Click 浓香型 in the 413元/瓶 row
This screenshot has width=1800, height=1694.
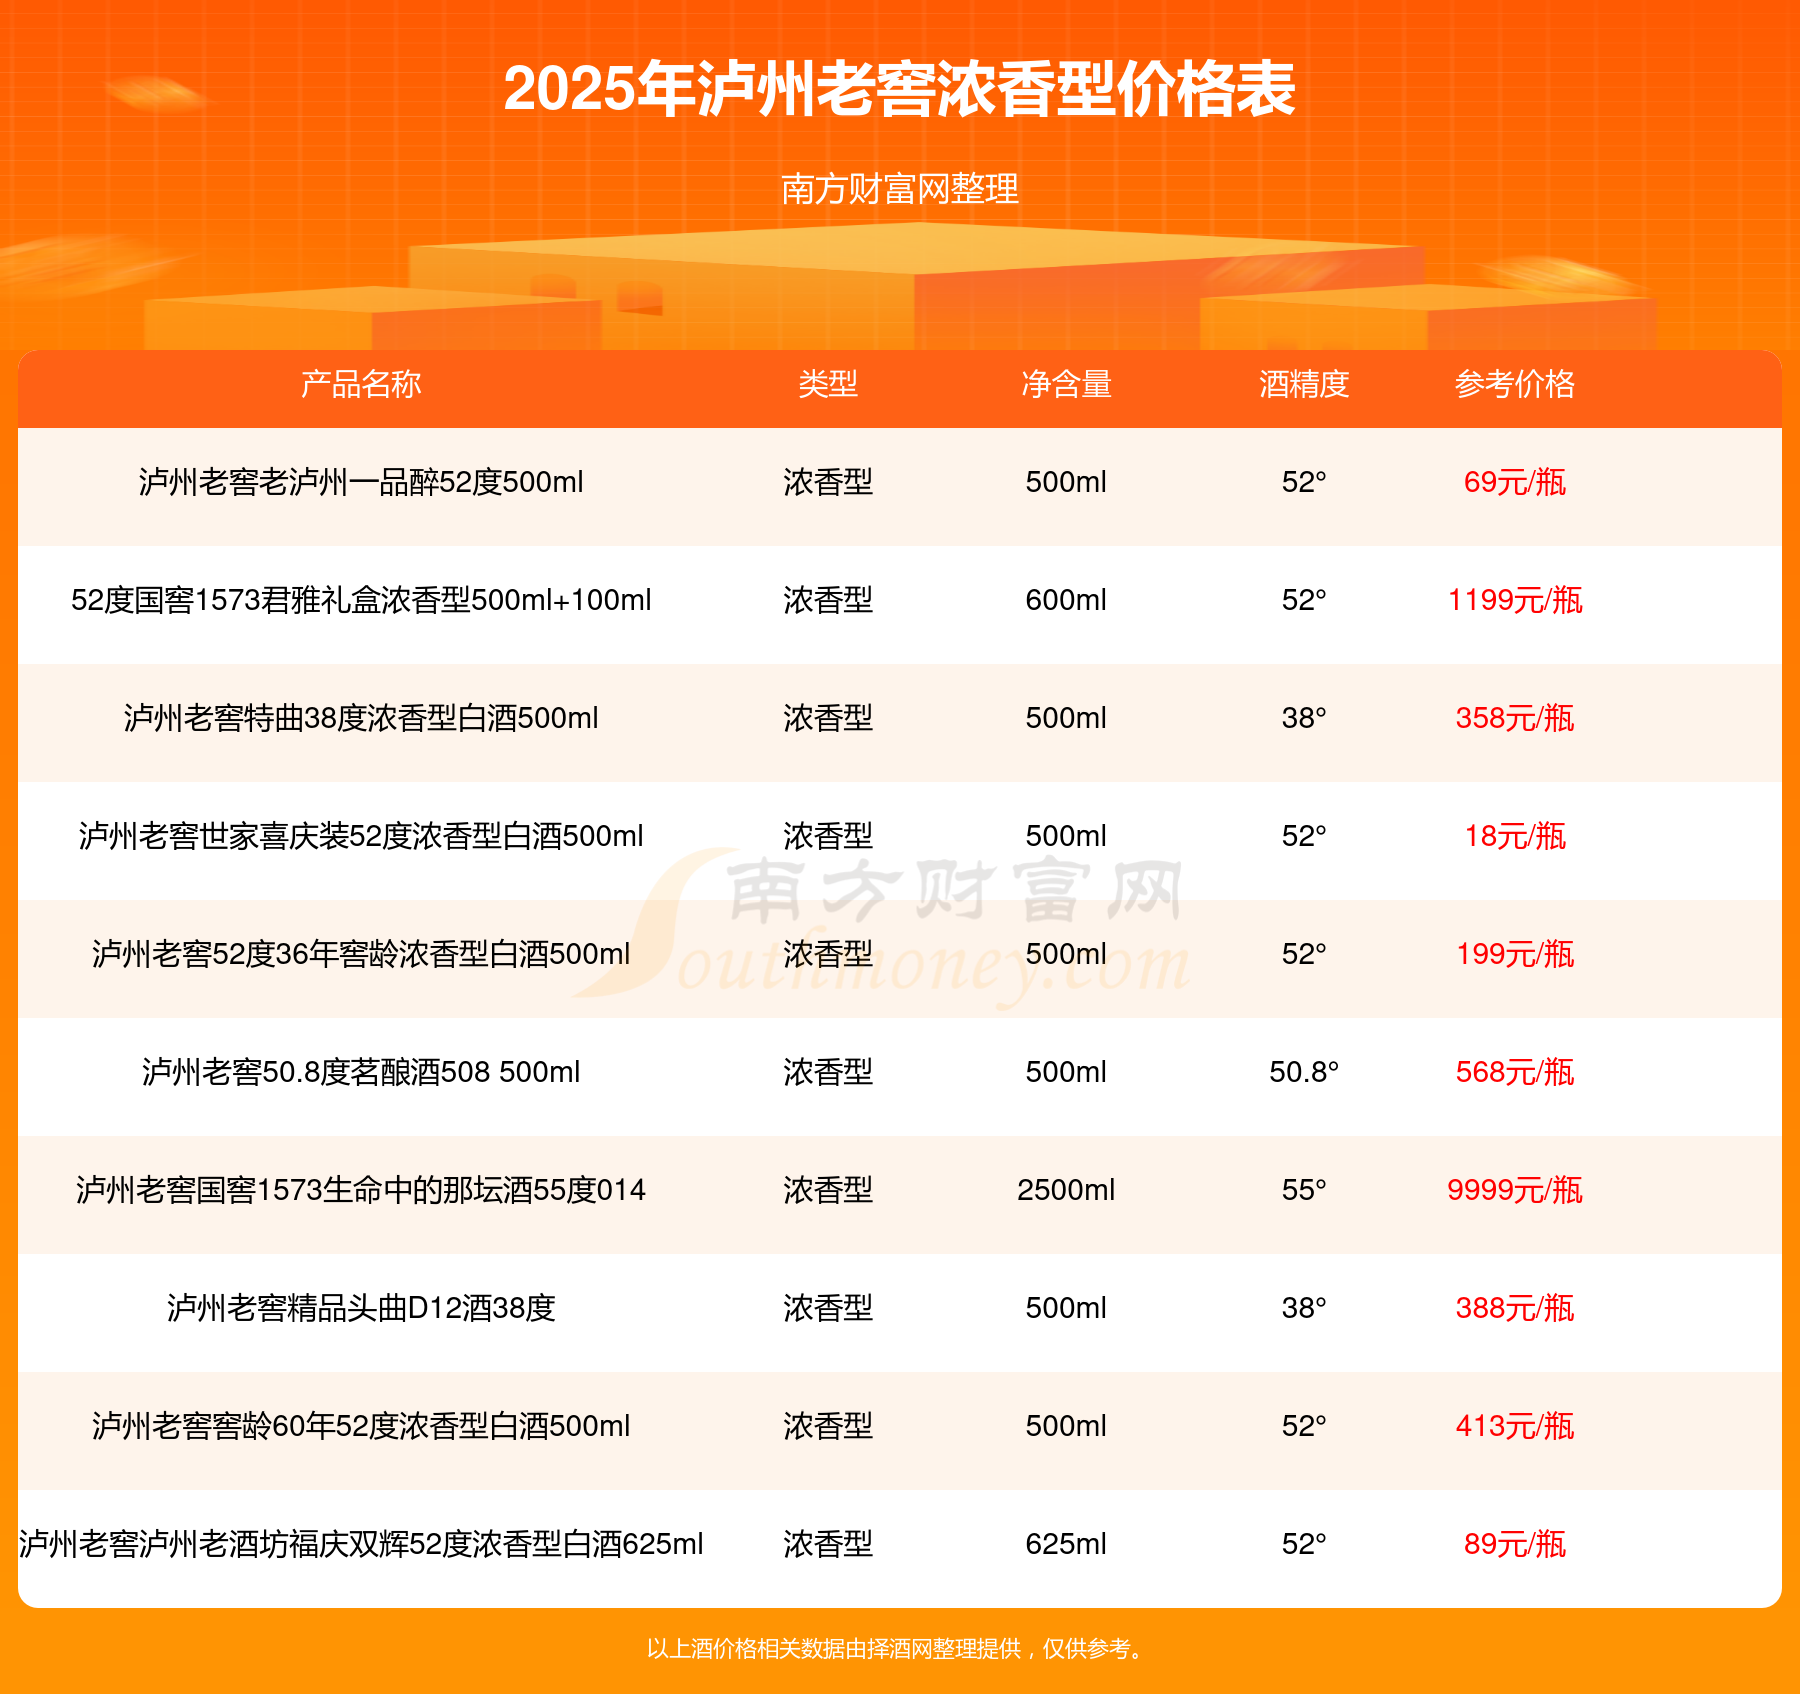pos(828,1426)
